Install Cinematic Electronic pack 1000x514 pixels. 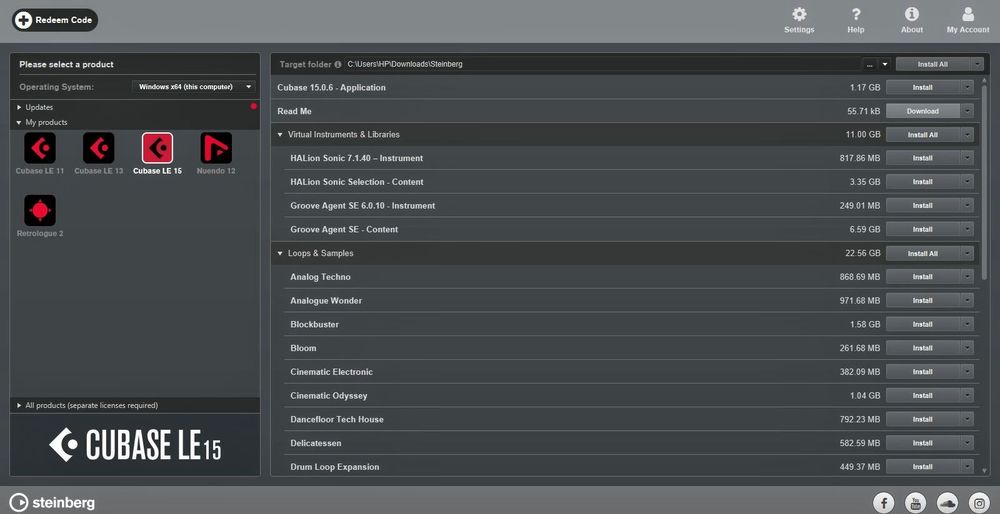[923, 372]
